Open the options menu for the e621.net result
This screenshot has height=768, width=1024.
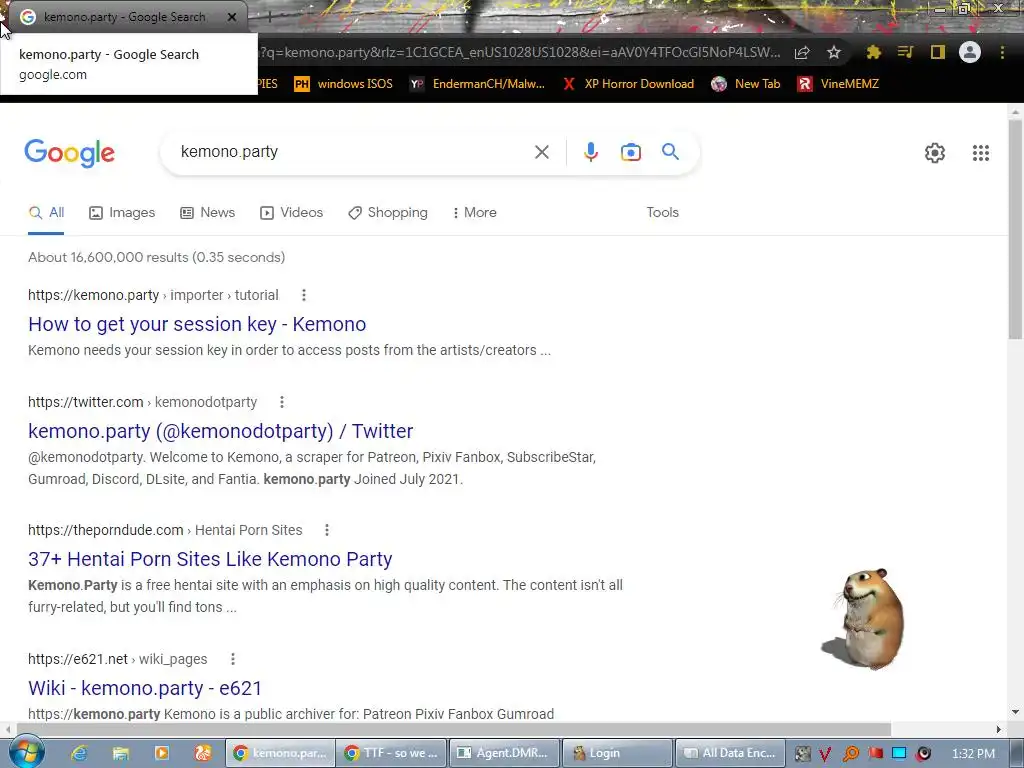pyautogui.click(x=232, y=659)
